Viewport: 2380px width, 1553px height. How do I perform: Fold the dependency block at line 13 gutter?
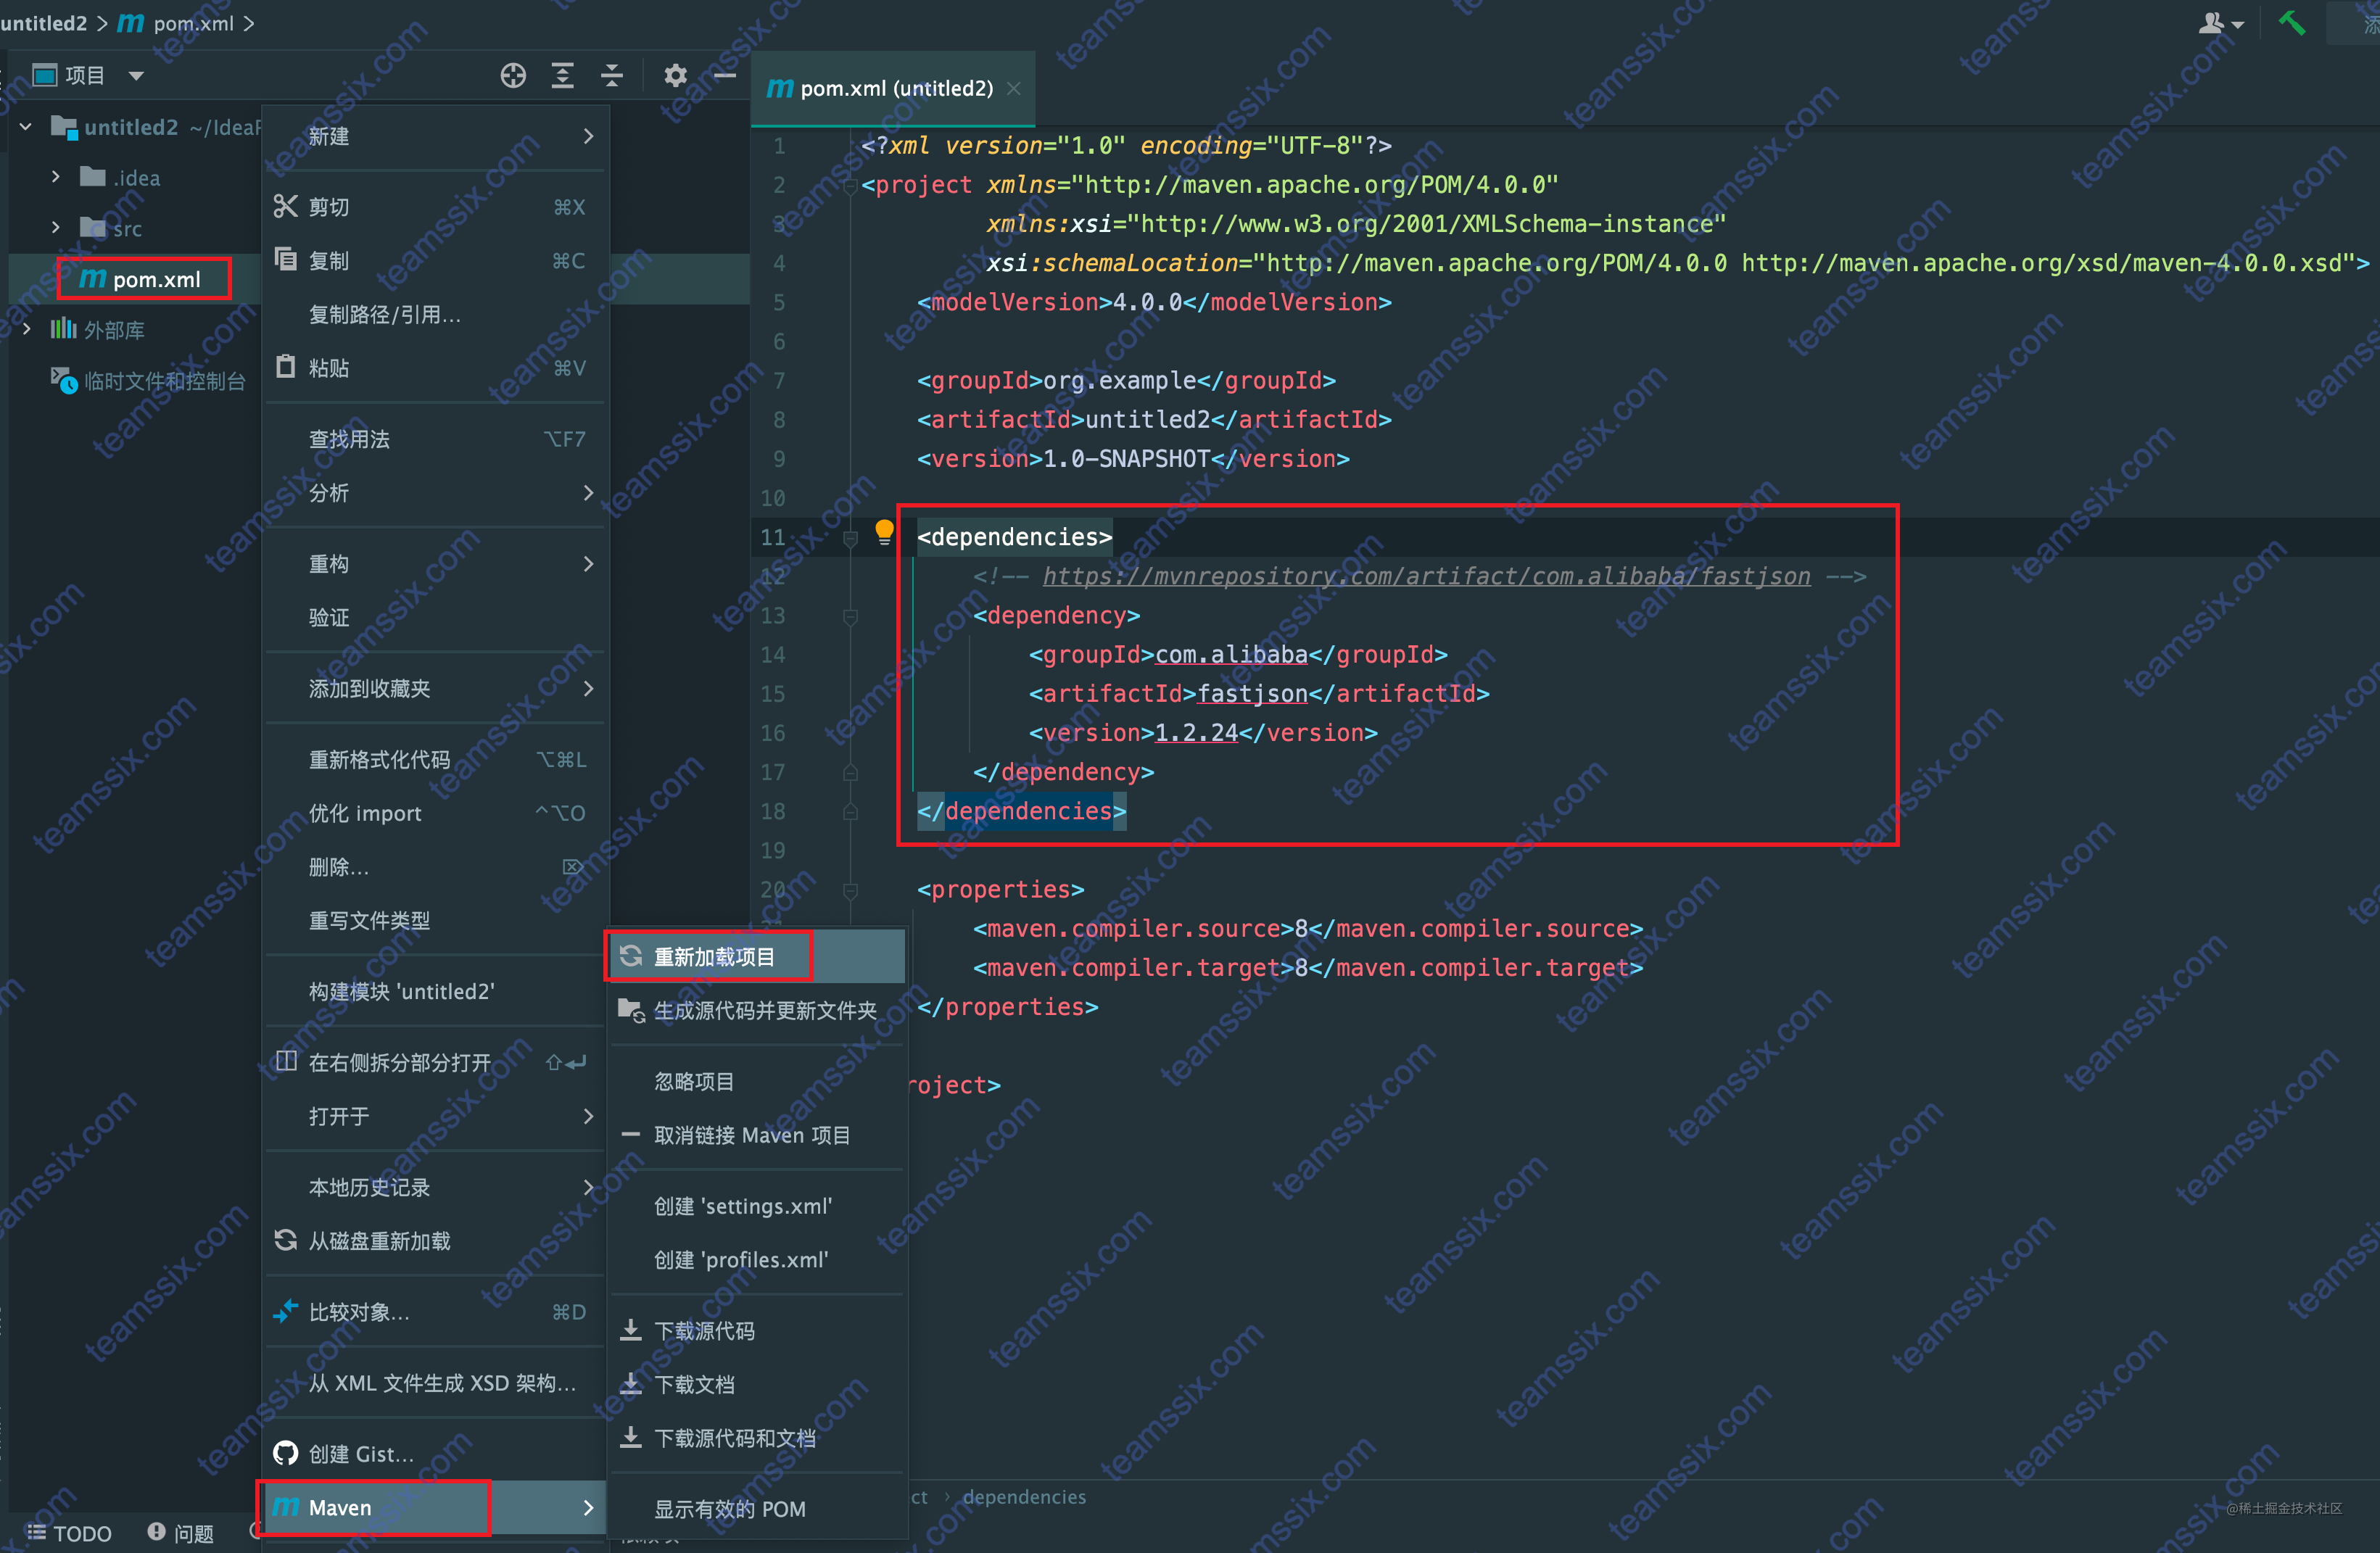850,616
